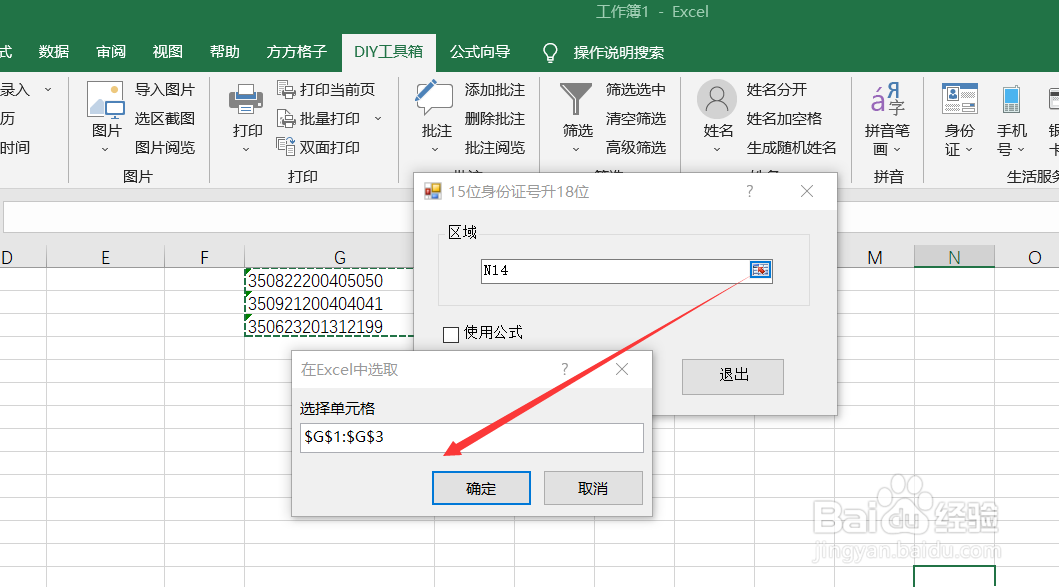Switch to the 审阅 tab

111,52
